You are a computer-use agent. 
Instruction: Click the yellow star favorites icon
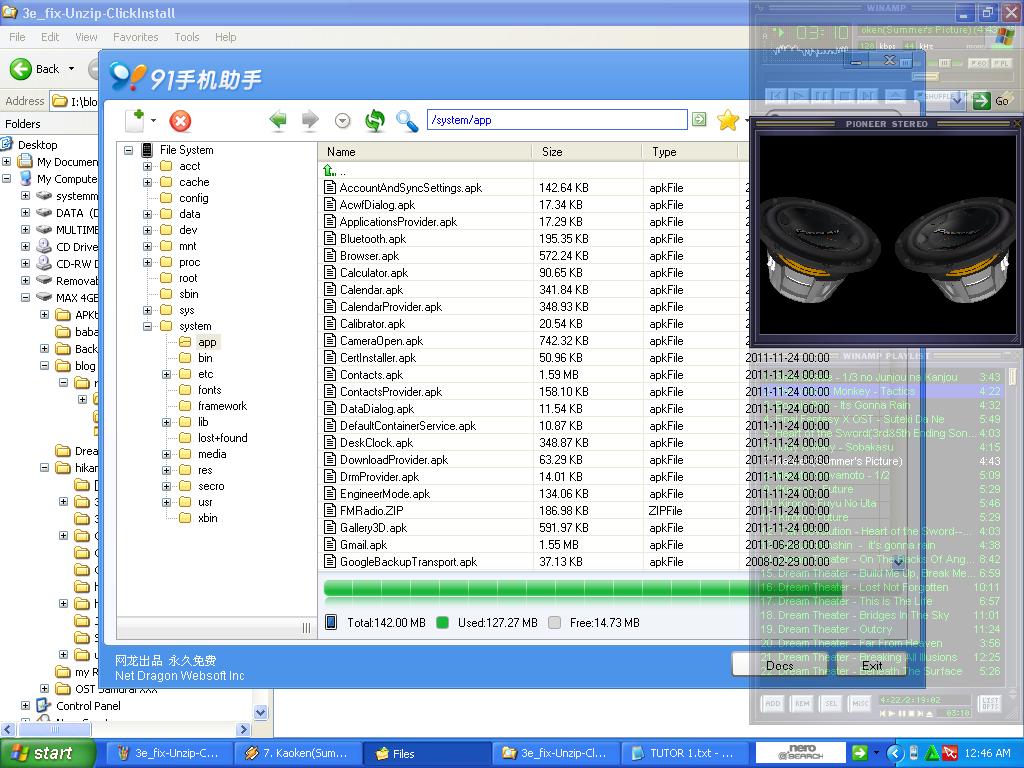click(x=728, y=120)
